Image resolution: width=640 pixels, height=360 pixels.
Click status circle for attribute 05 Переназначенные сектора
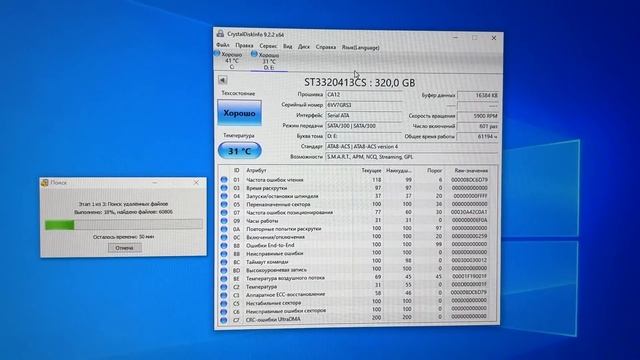coord(224,204)
